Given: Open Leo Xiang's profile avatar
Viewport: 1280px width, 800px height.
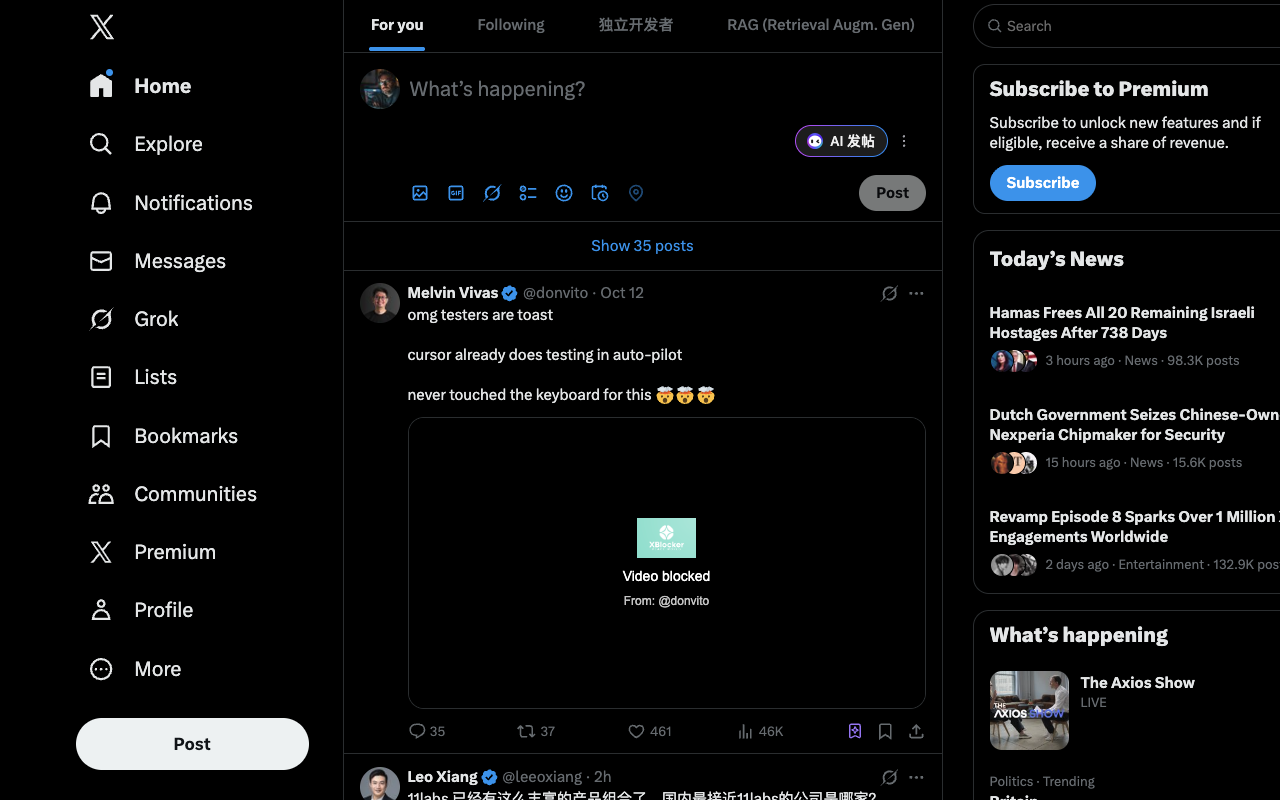Looking at the screenshot, I should pyautogui.click(x=380, y=784).
